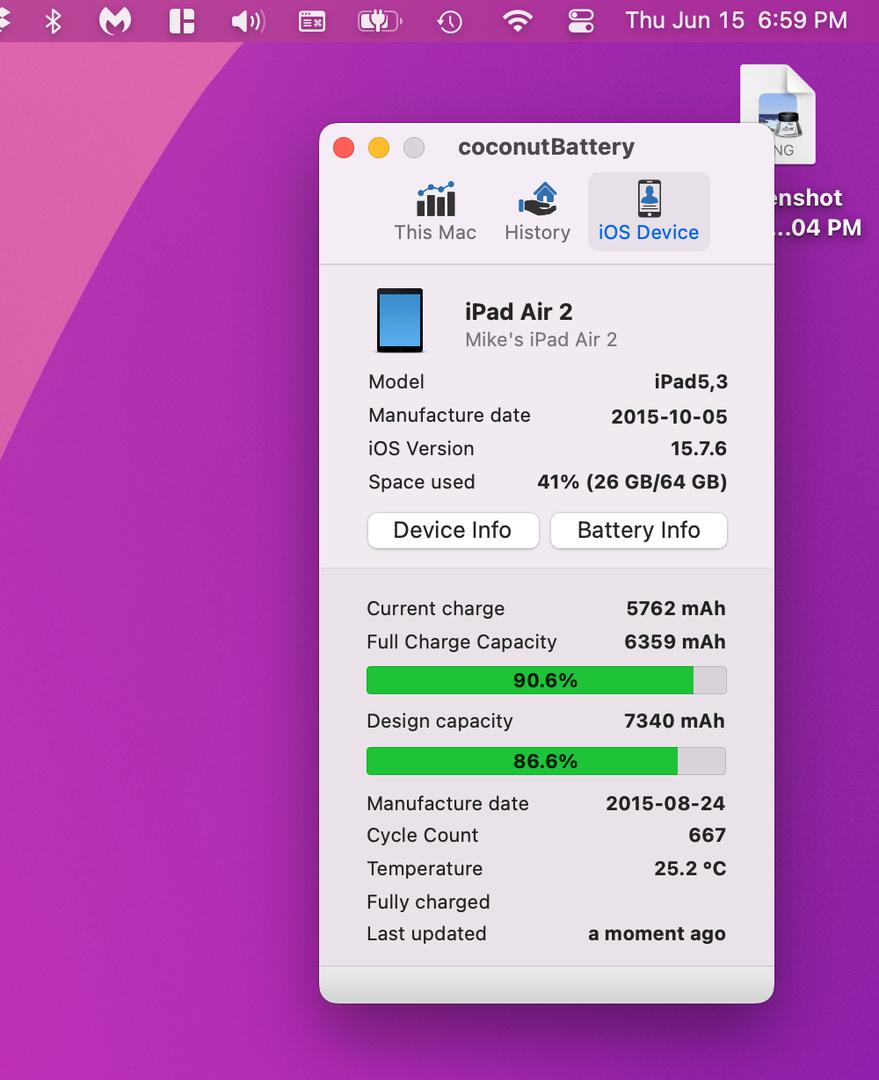Open the Malwarebytes menu bar icon
The width and height of the screenshot is (879, 1080).
click(115, 21)
